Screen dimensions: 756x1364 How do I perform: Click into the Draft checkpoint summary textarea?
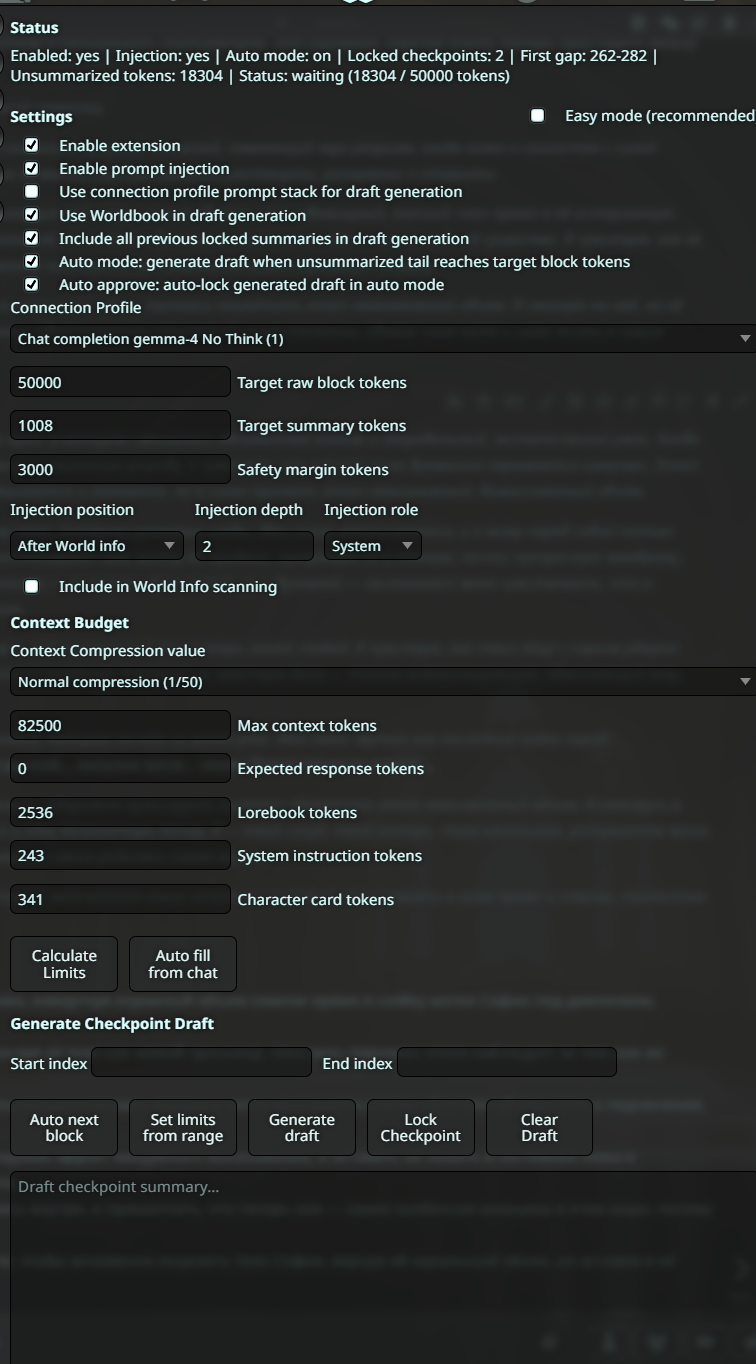point(383,1267)
